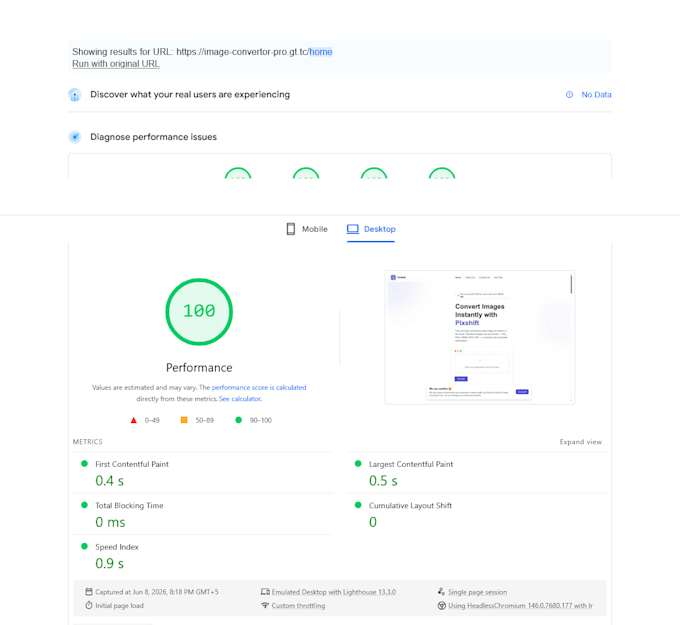680x625 pixels.
Task: Click the desktop laptop icon
Action: tap(353, 229)
